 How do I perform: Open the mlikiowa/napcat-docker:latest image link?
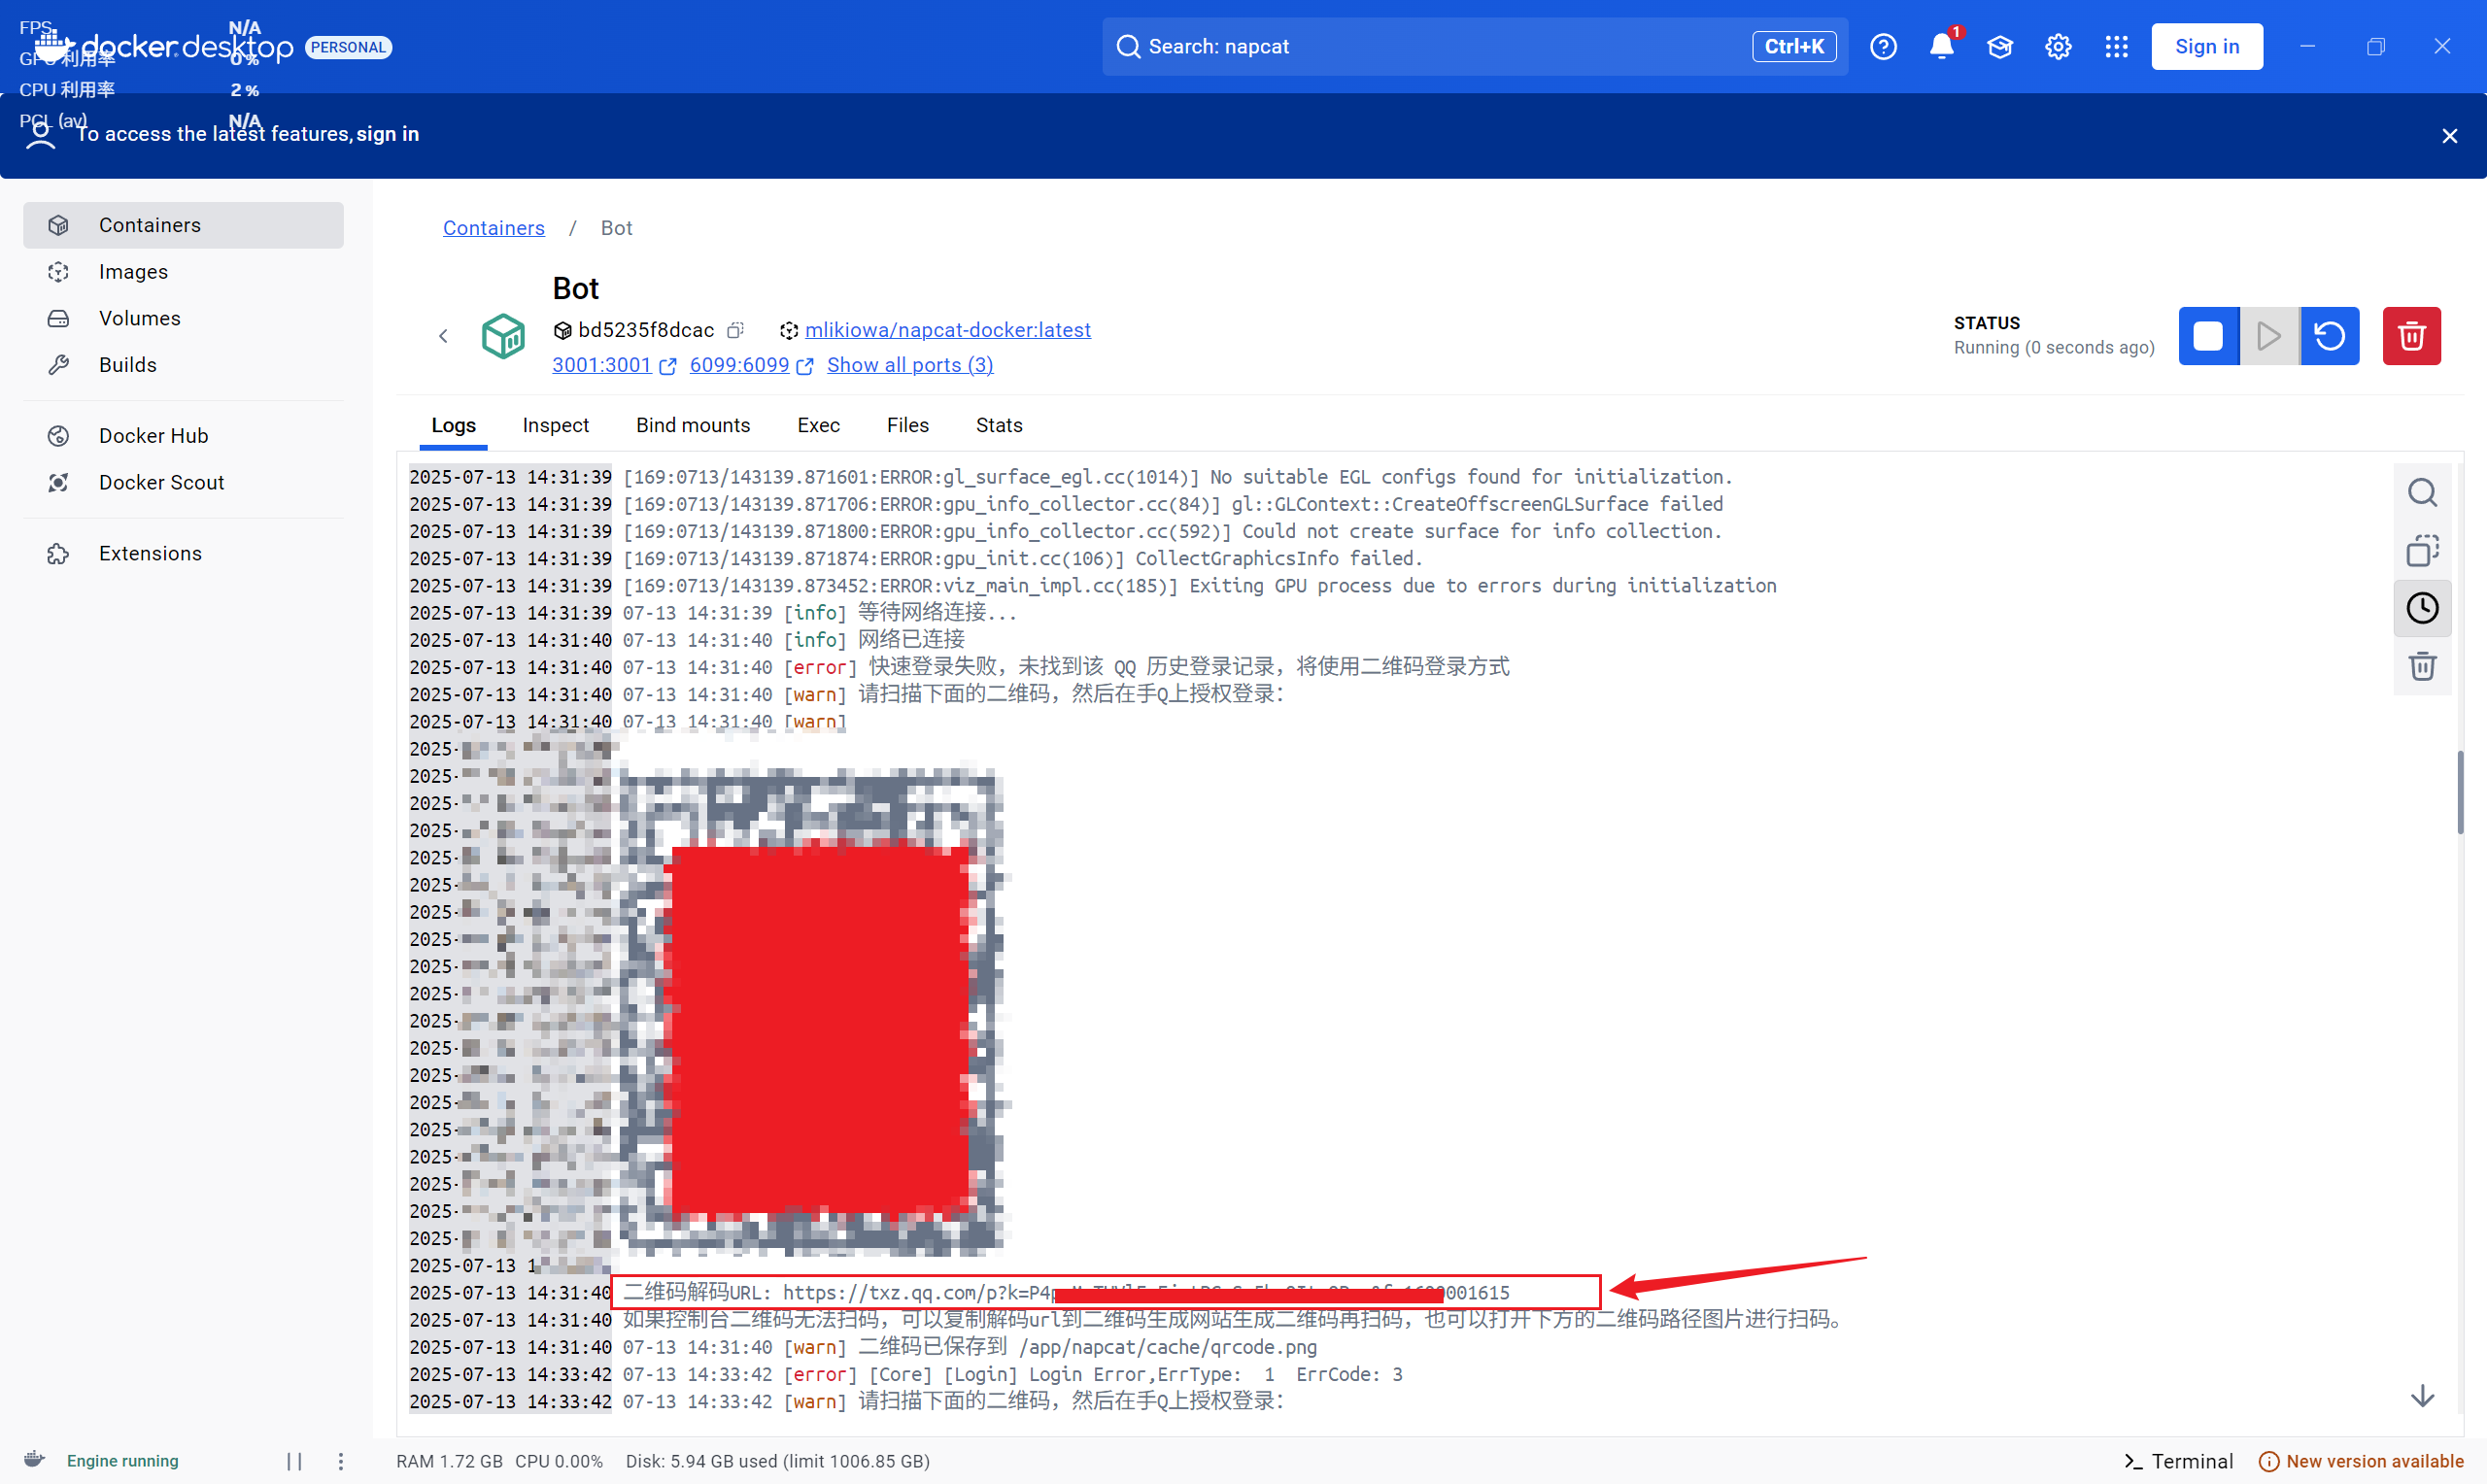pyautogui.click(x=947, y=330)
